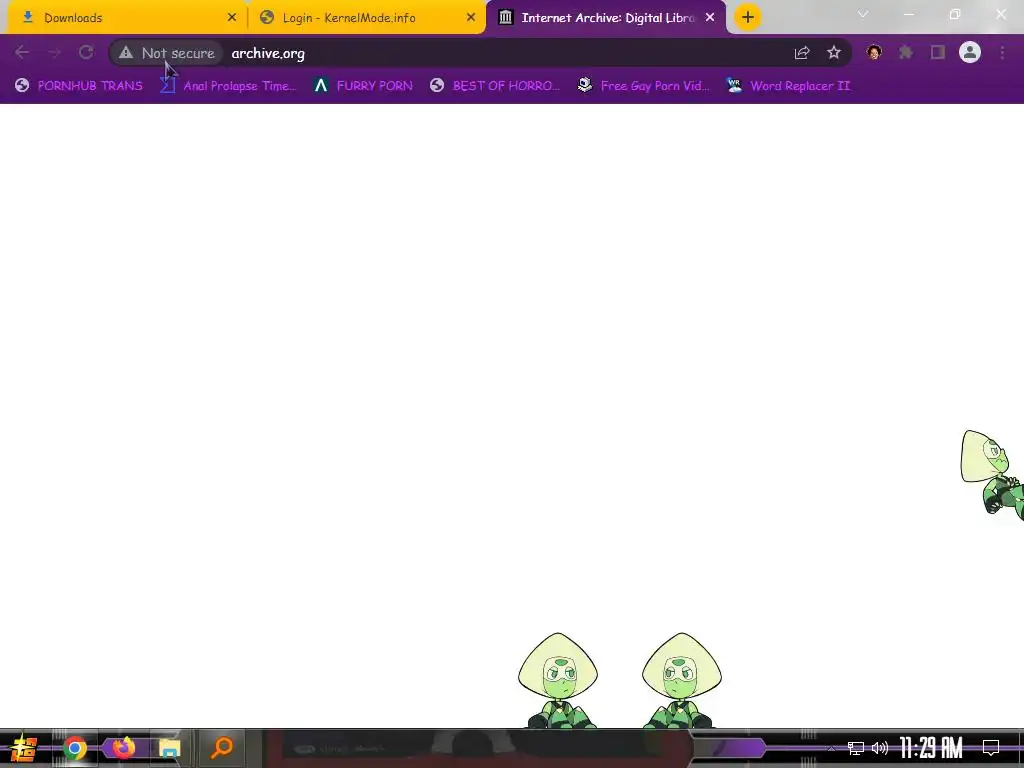Open the notification center icon
The width and height of the screenshot is (1024, 768).
click(991, 748)
